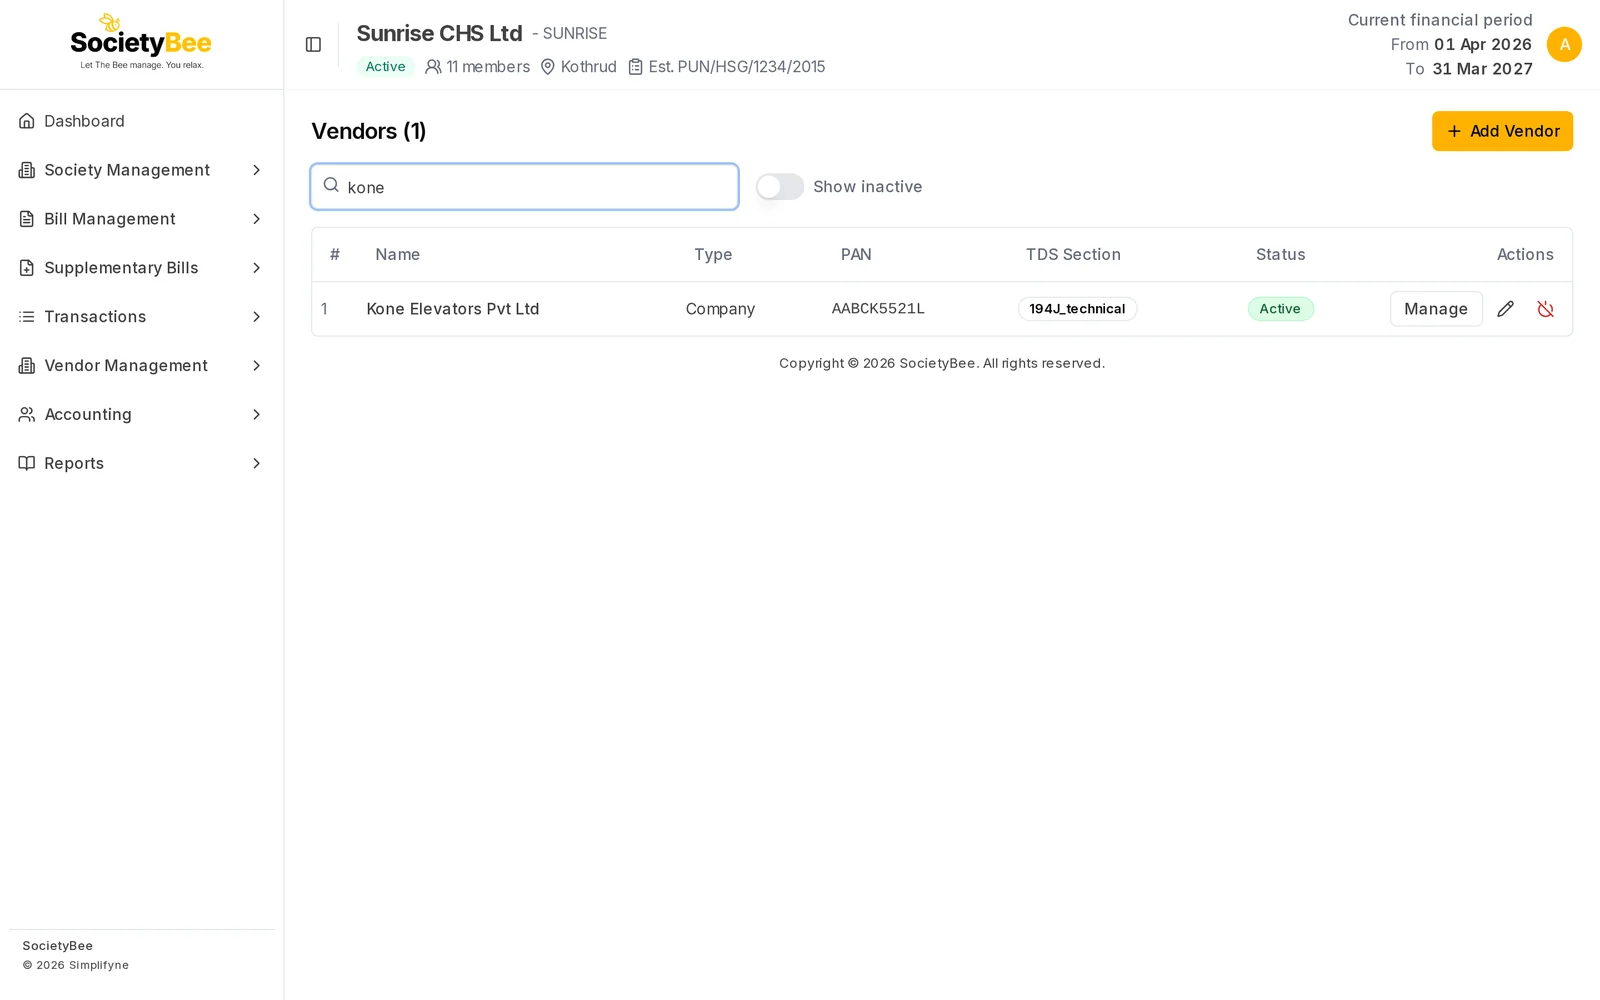Screen dimensions: 1600x1000
Task: Click Manage for Kone Elevators
Action: pyautogui.click(x=1436, y=309)
